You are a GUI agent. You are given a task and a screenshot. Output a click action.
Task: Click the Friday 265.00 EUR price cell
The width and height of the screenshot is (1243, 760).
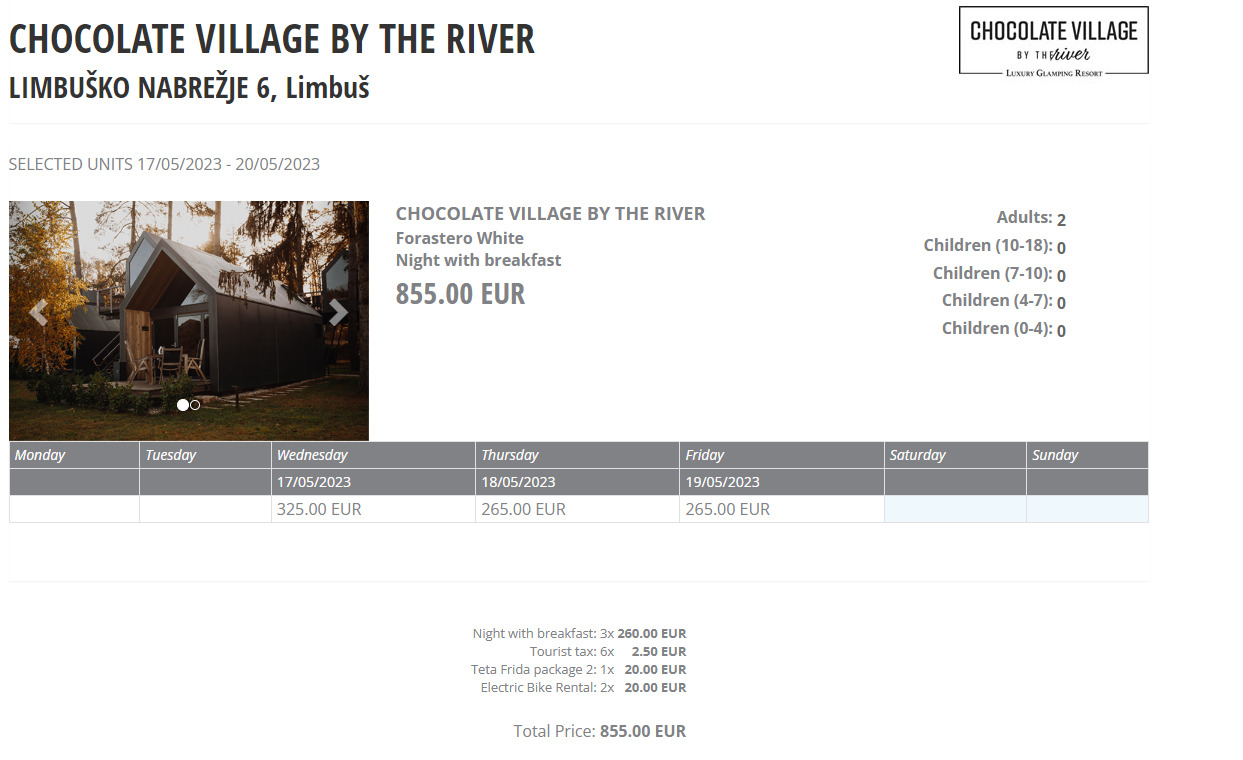click(x=780, y=509)
